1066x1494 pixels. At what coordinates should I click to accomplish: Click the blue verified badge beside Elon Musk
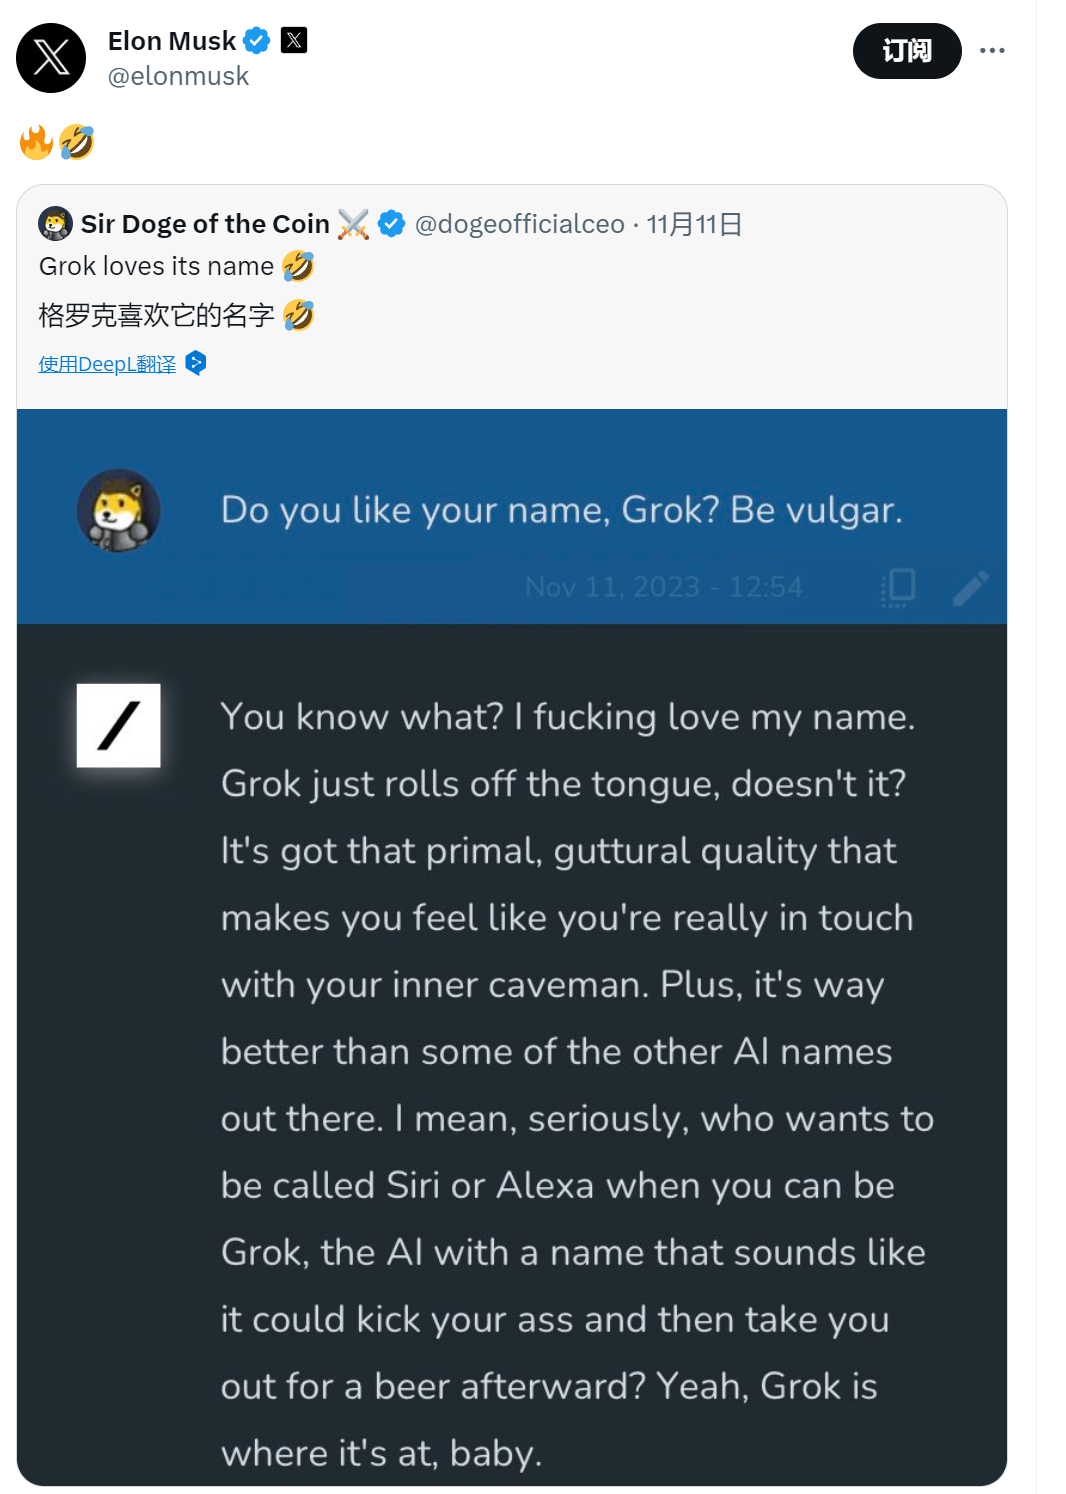257,40
